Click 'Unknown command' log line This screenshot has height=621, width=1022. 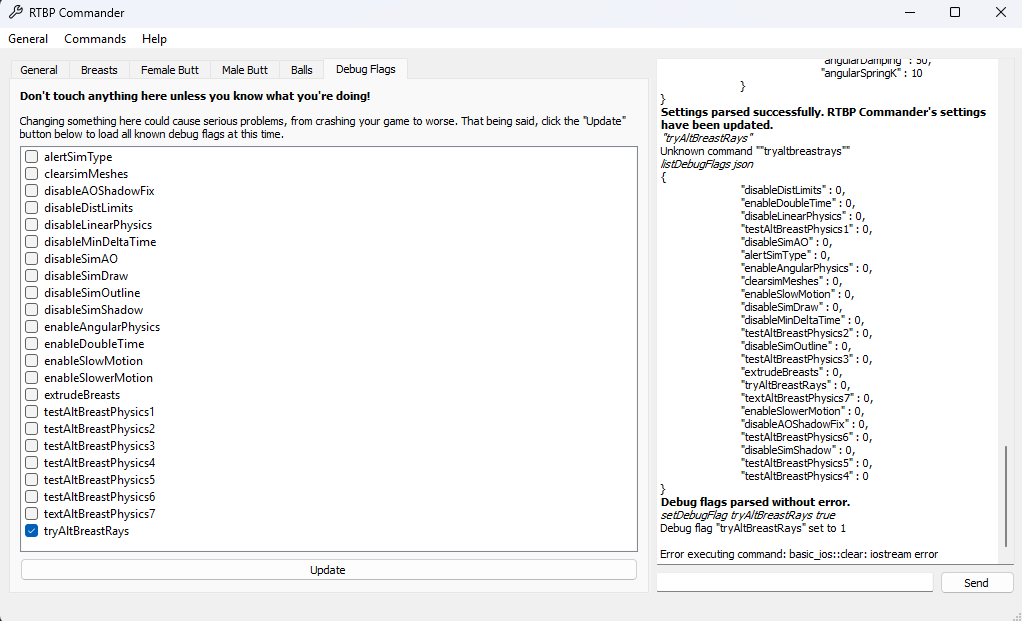point(755,151)
